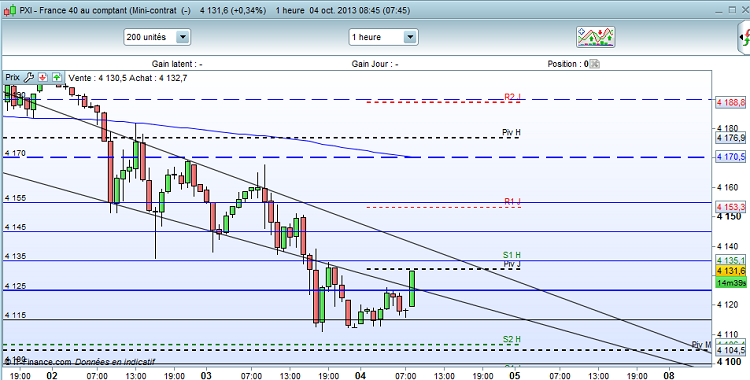Click the 4 155 level label on left
Viewport: 750px width, 380px height.
pyautogui.click(x=14, y=198)
